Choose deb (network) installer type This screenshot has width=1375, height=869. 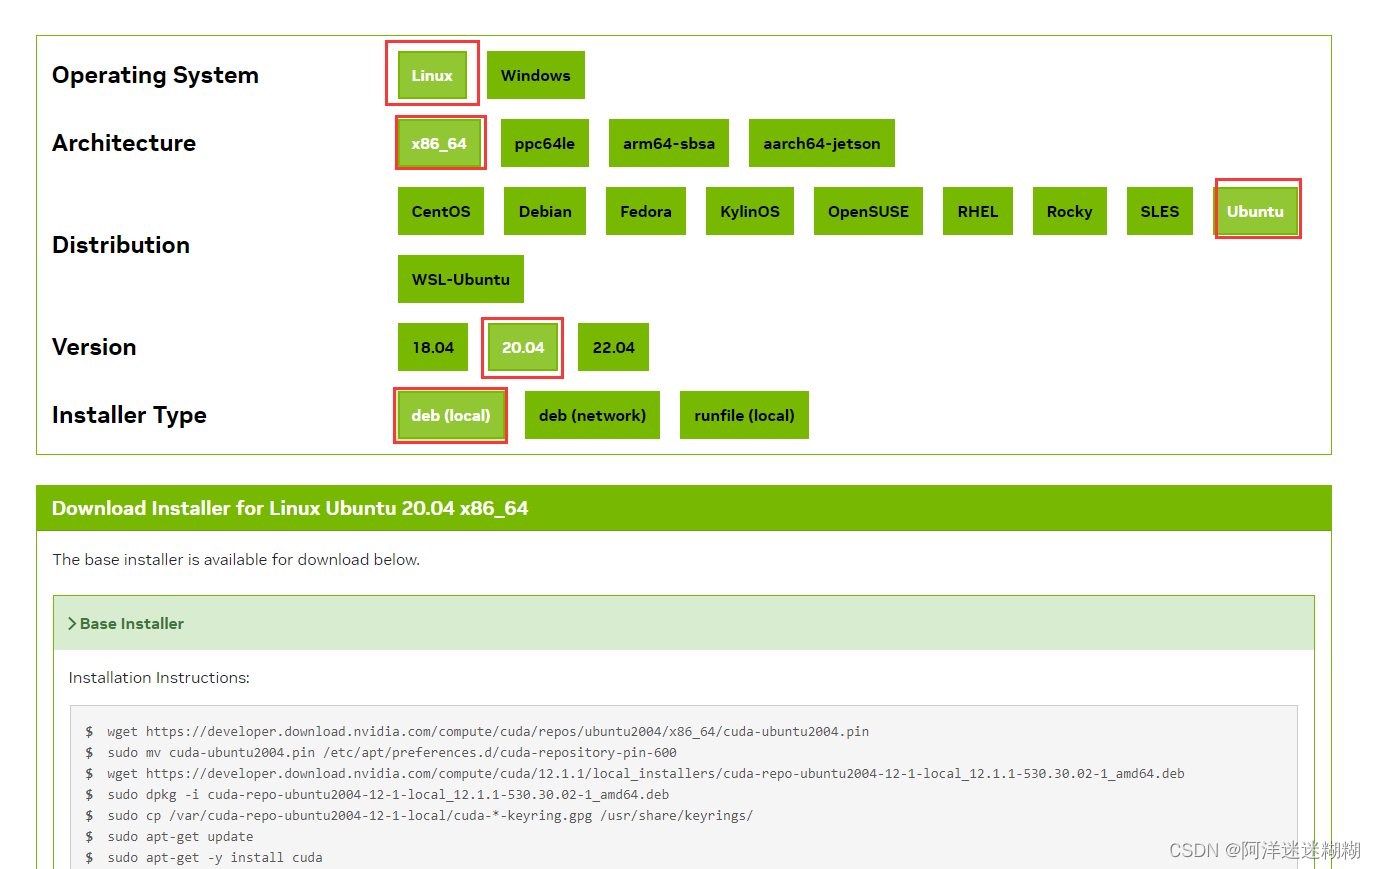tap(592, 415)
